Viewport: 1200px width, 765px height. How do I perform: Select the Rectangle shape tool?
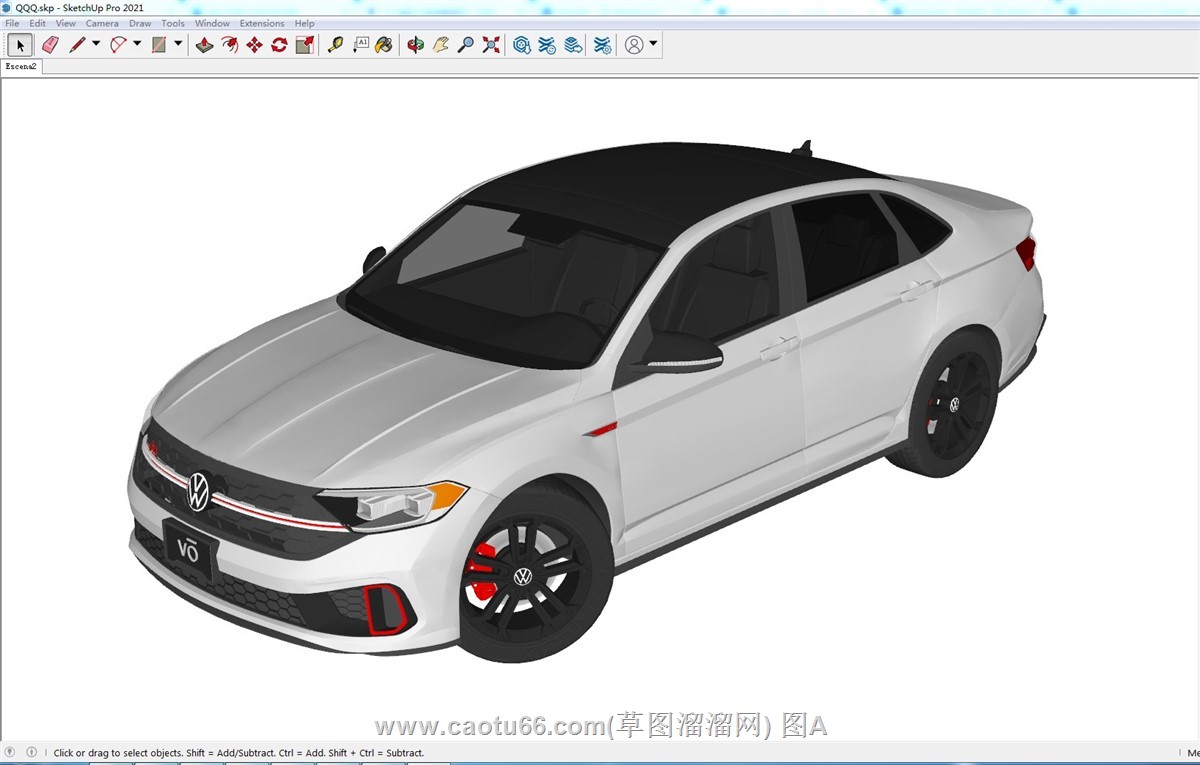(x=159, y=45)
